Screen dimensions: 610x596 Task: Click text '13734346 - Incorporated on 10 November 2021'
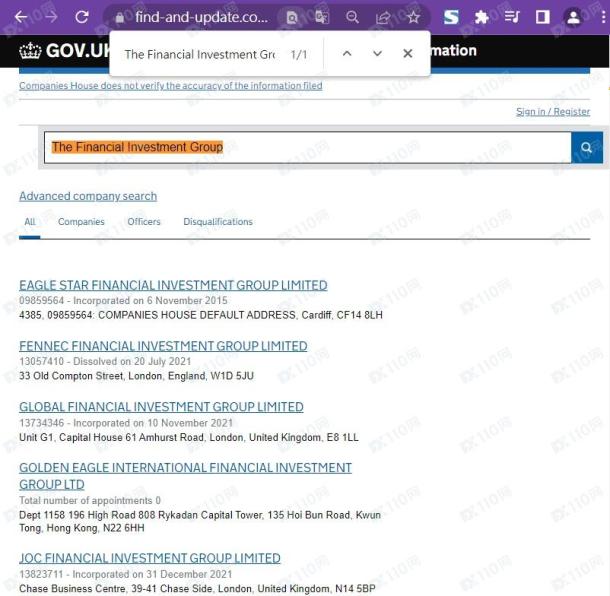(126, 423)
